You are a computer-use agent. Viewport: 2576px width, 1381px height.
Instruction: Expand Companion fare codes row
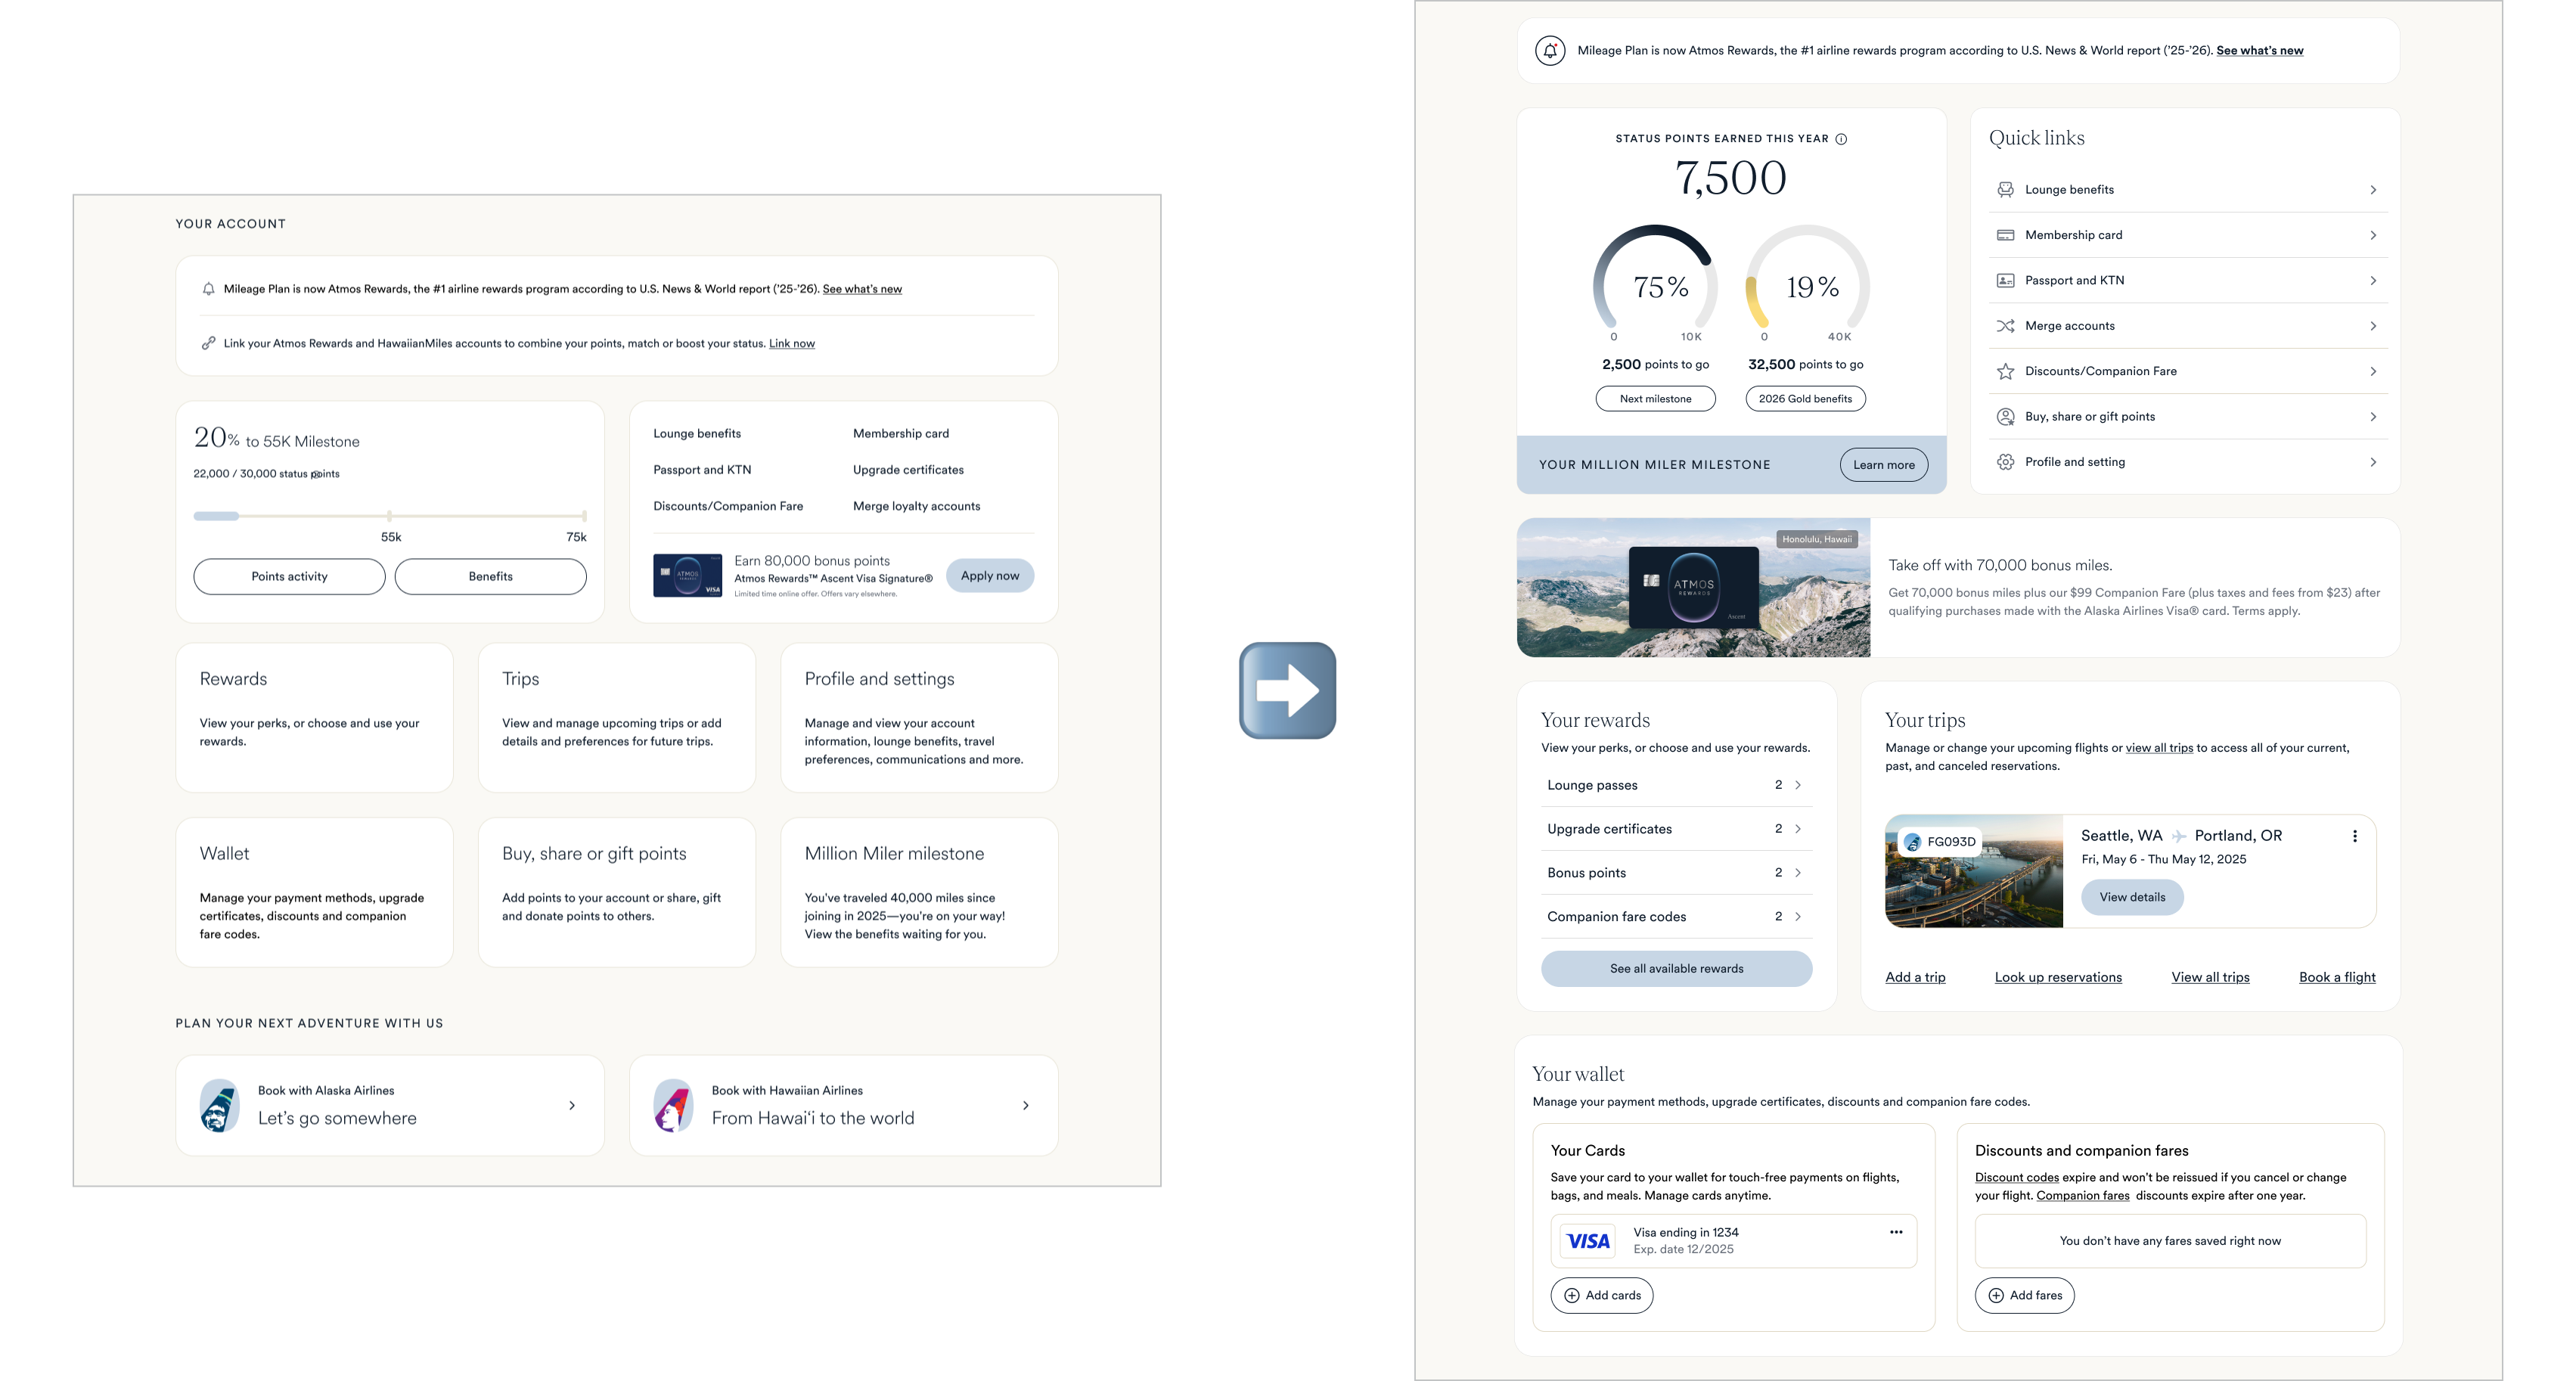click(x=1797, y=917)
